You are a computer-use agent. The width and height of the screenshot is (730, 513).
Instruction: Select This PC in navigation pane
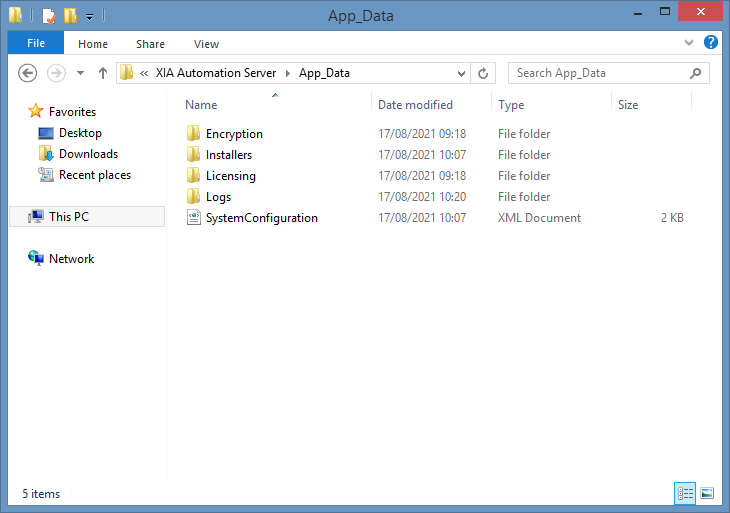coord(87,216)
